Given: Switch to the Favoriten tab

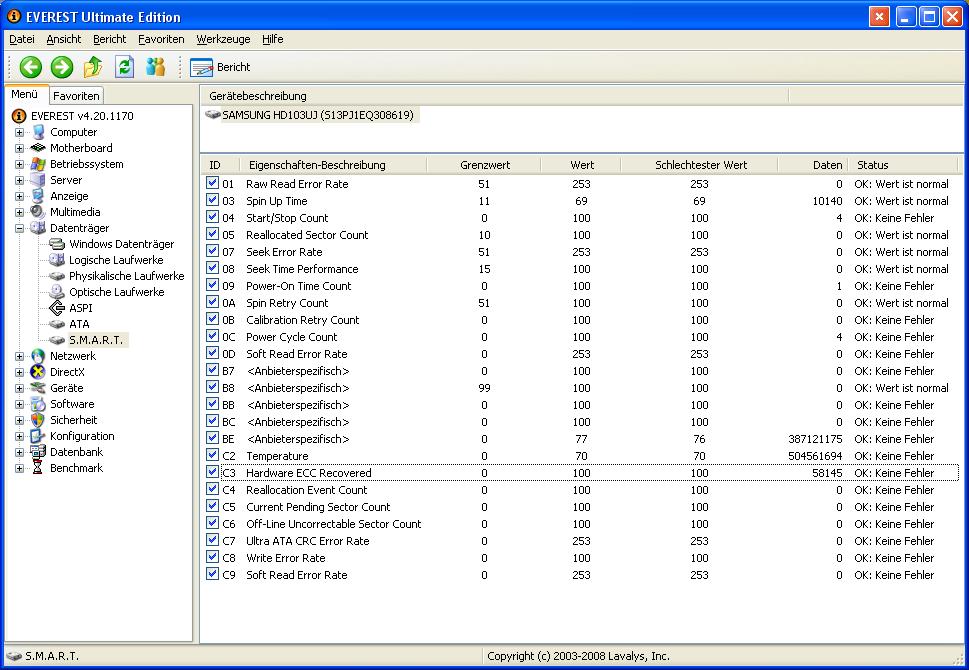Looking at the screenshot, I should click(76, 96).
